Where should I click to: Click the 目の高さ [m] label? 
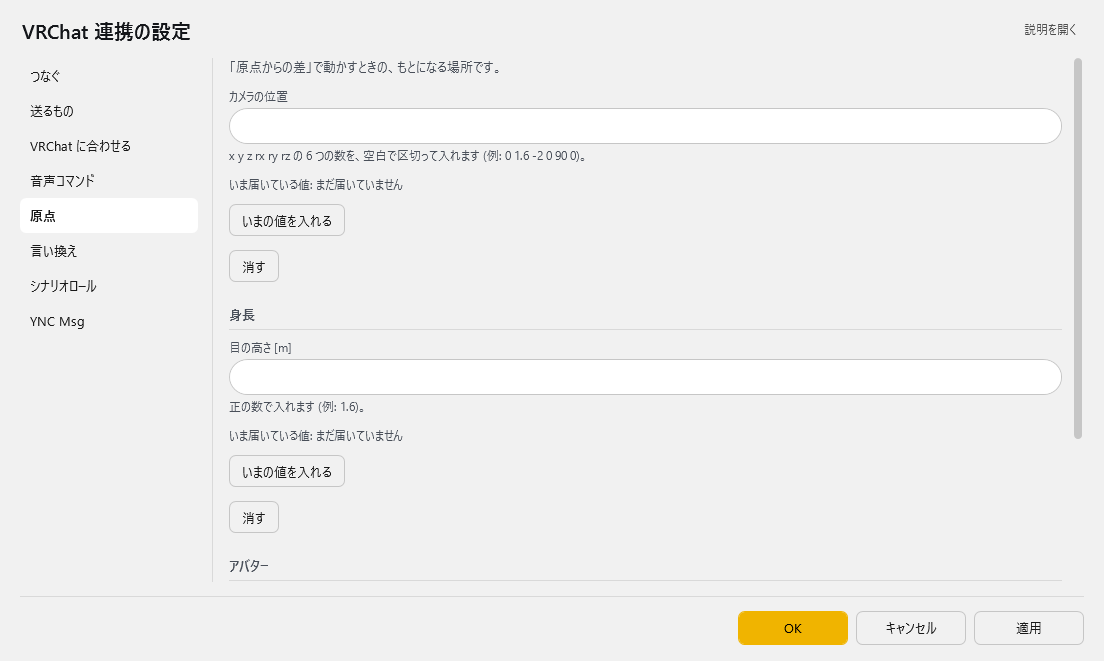tap(261, 348)
